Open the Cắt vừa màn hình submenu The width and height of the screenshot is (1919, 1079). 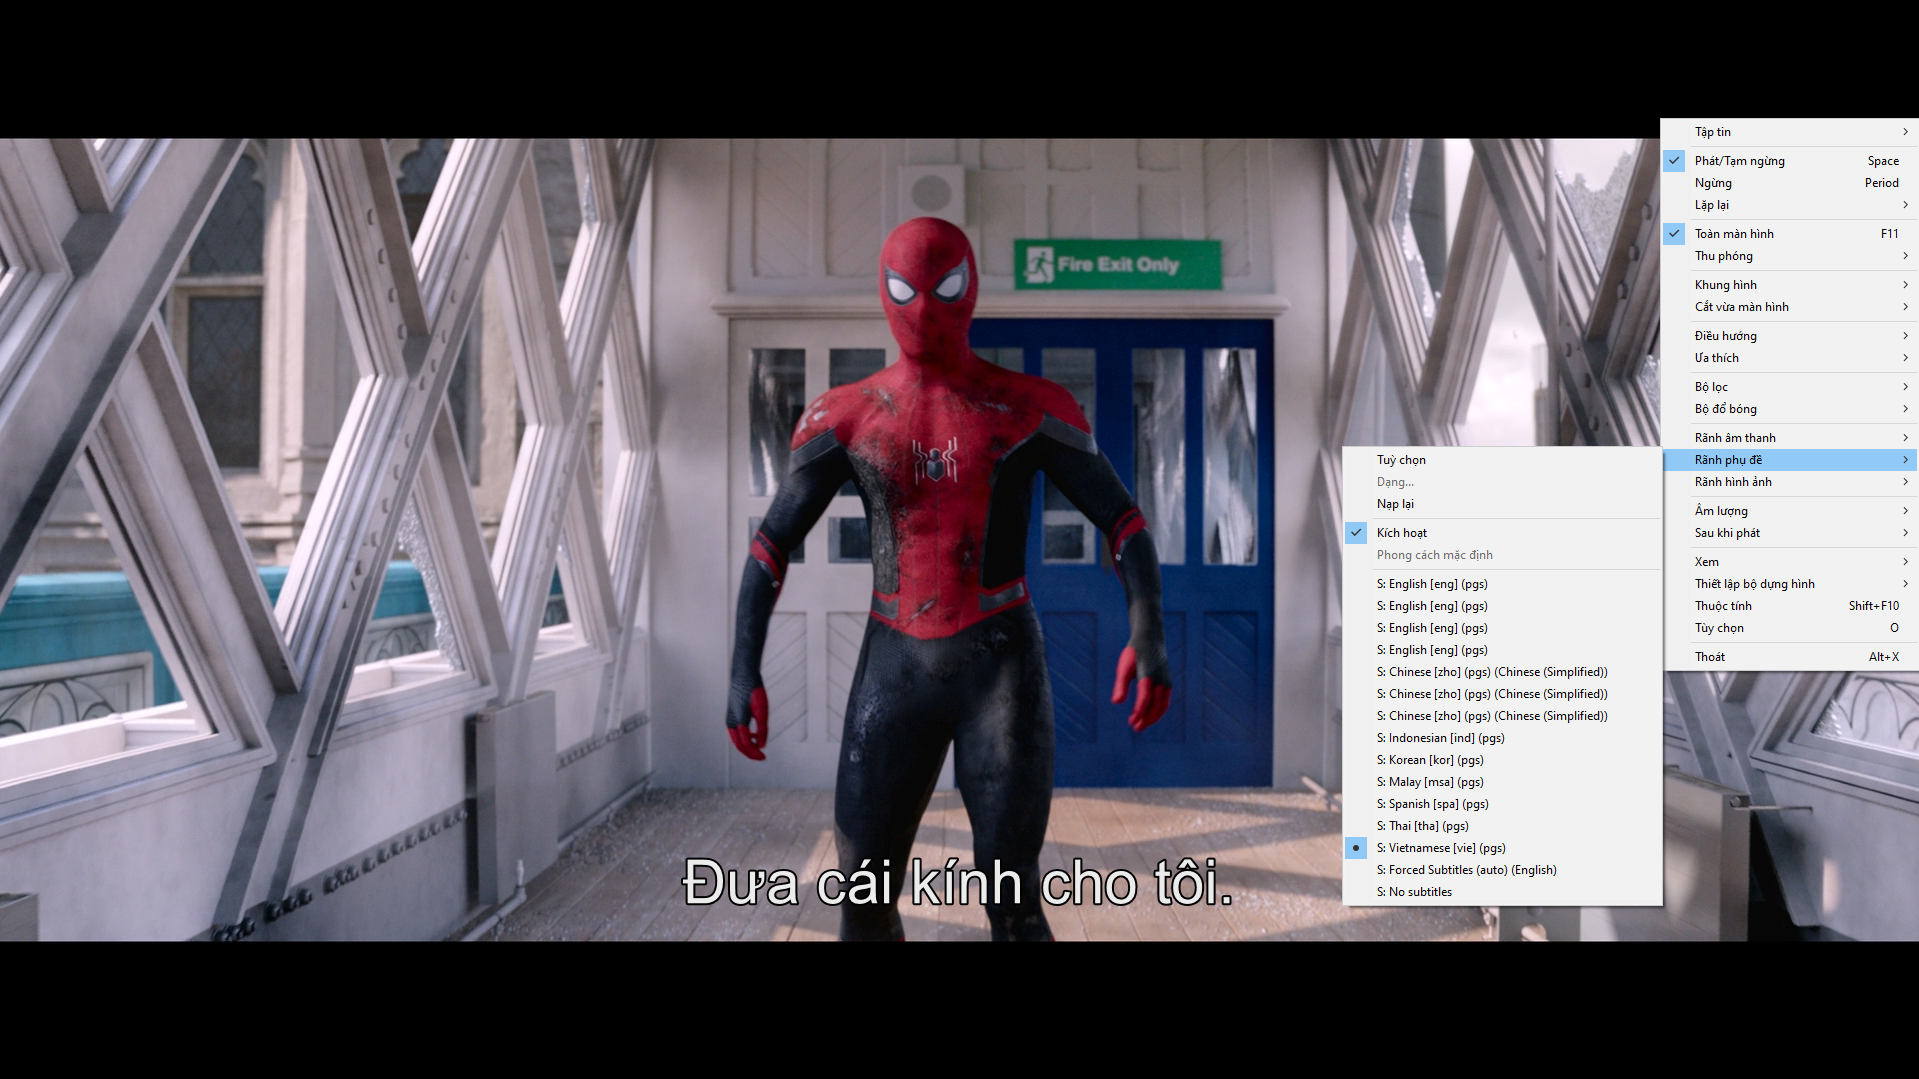(x=1790, y=307)
